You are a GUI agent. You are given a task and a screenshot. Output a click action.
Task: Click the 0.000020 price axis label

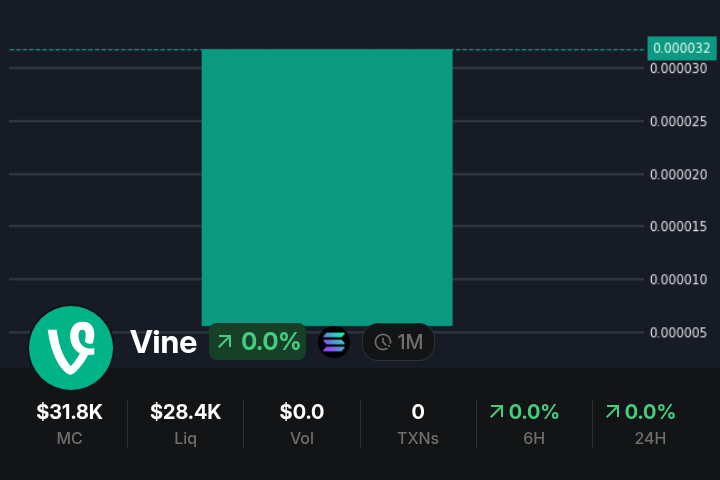[679, 174]
